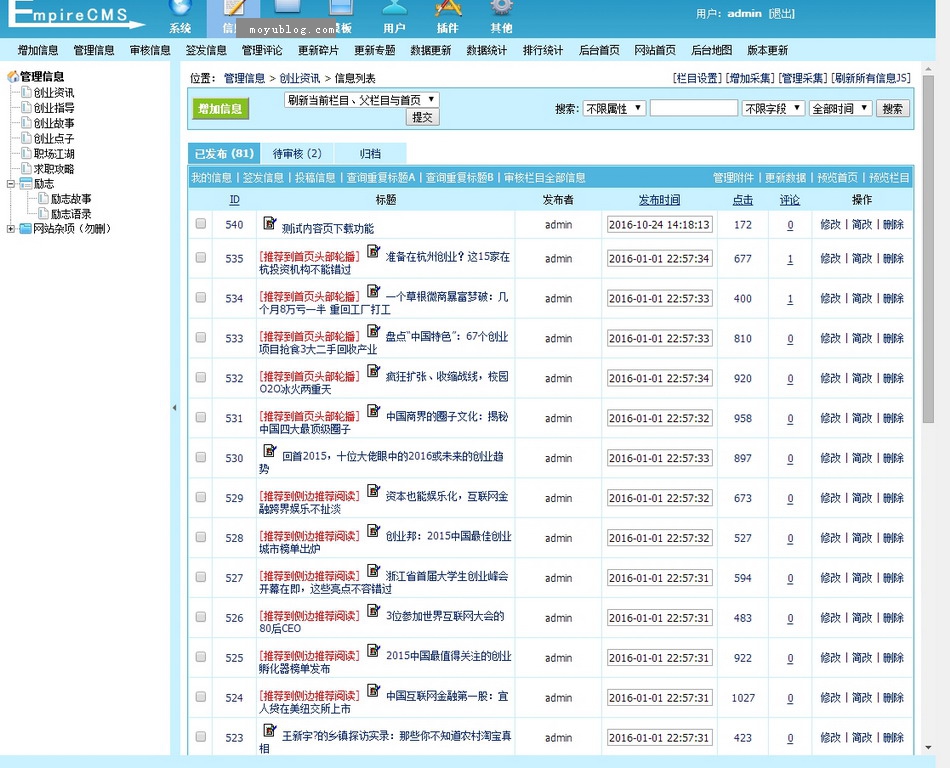Tick the checkbox for row ID 528
Viewport: 950px width, 768px height.
[201, 537]
